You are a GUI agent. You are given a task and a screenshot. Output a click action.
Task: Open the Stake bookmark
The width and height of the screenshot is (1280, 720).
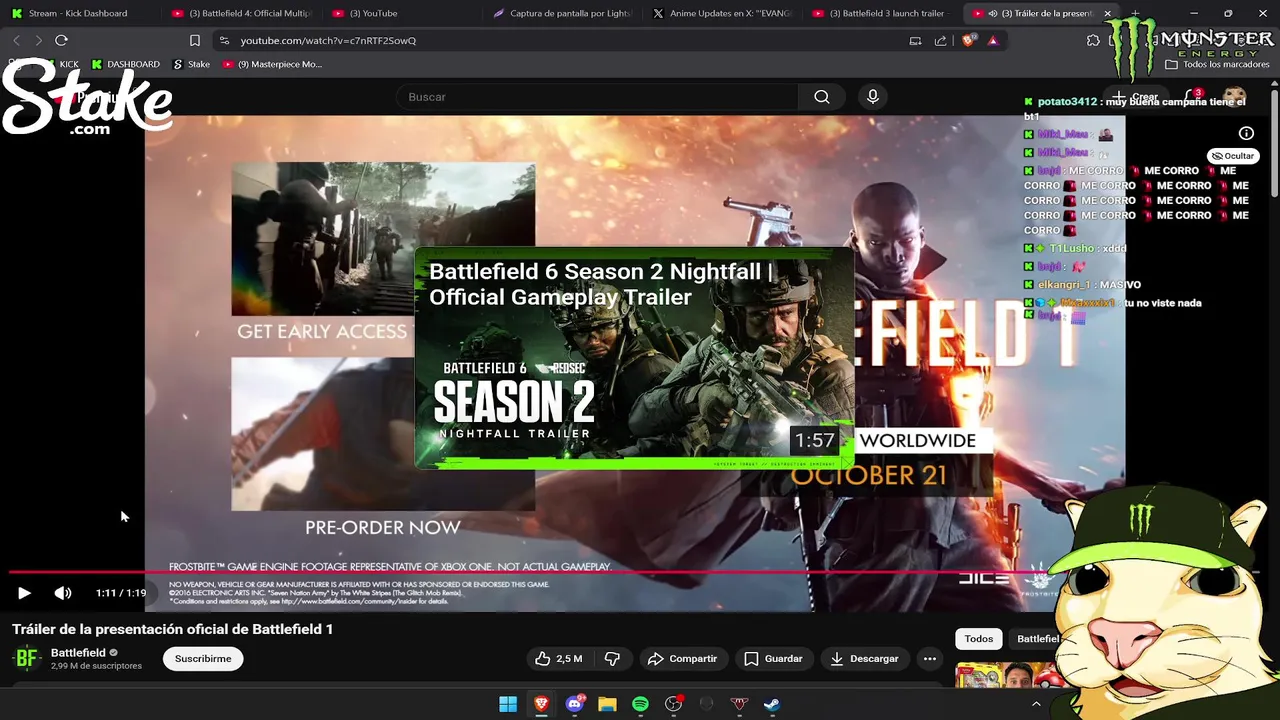tap(191, 64)
